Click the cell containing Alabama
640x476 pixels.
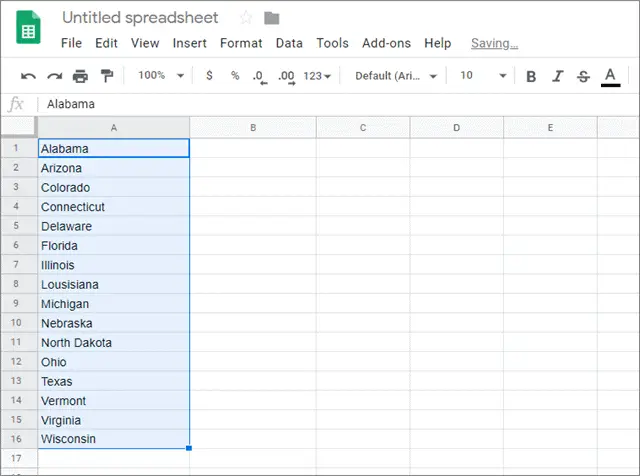tap(114, 148)
